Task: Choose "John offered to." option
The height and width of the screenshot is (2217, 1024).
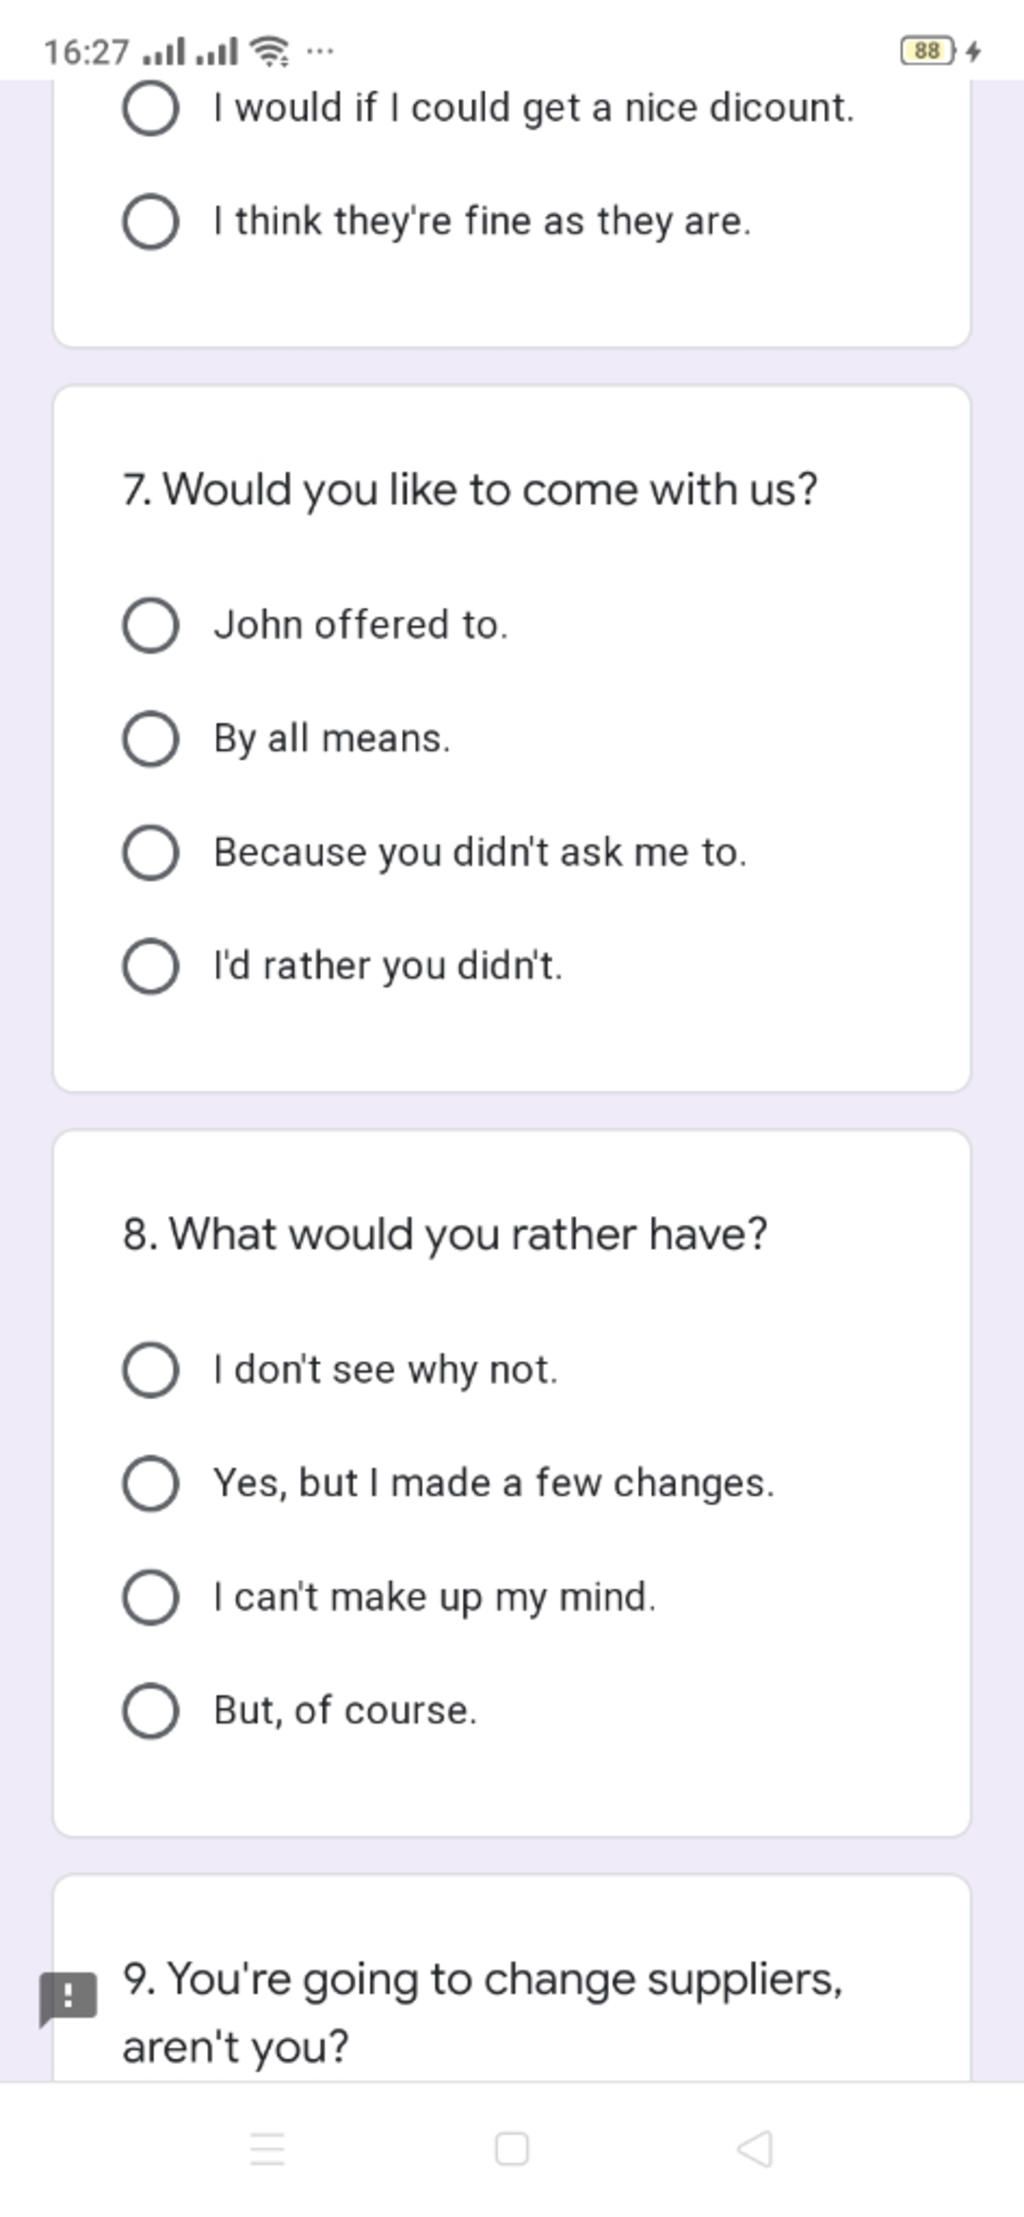Action: [x=315, y=625]
